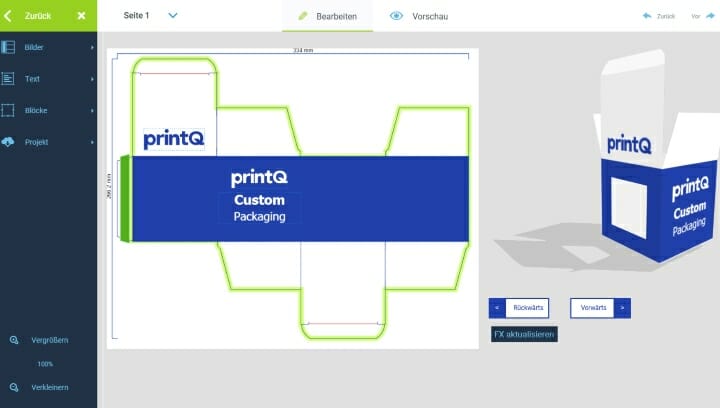The image size is (720, 408).
Task: Click the Text menu label
Action: (x=32, y=79)
